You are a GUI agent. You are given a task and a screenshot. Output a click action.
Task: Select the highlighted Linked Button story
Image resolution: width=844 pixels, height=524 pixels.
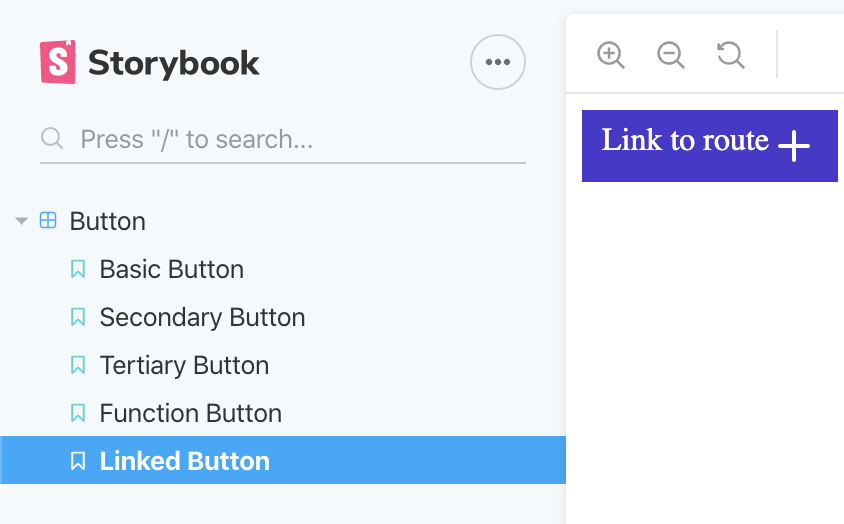coord(283,460)
